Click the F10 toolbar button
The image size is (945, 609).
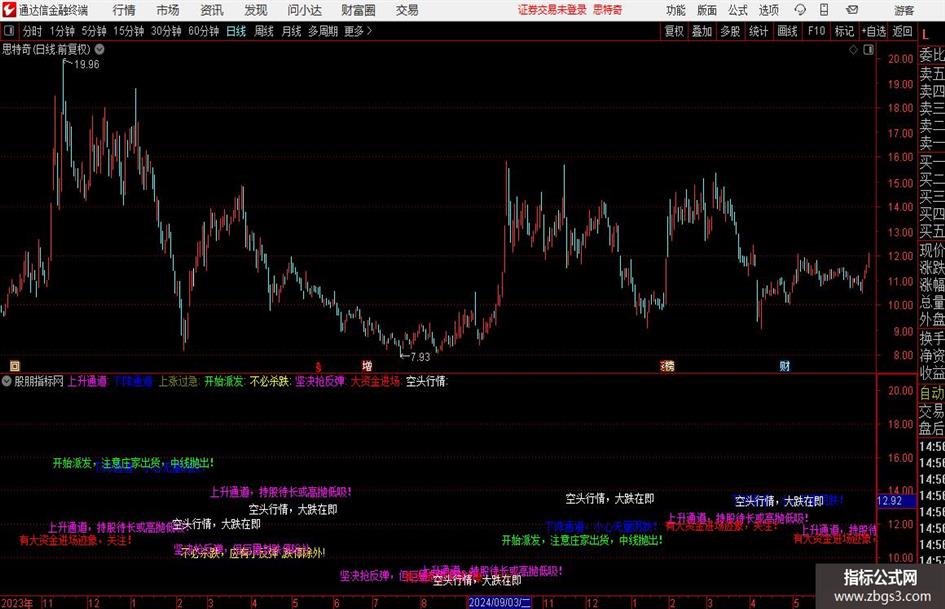pos(817,31)
